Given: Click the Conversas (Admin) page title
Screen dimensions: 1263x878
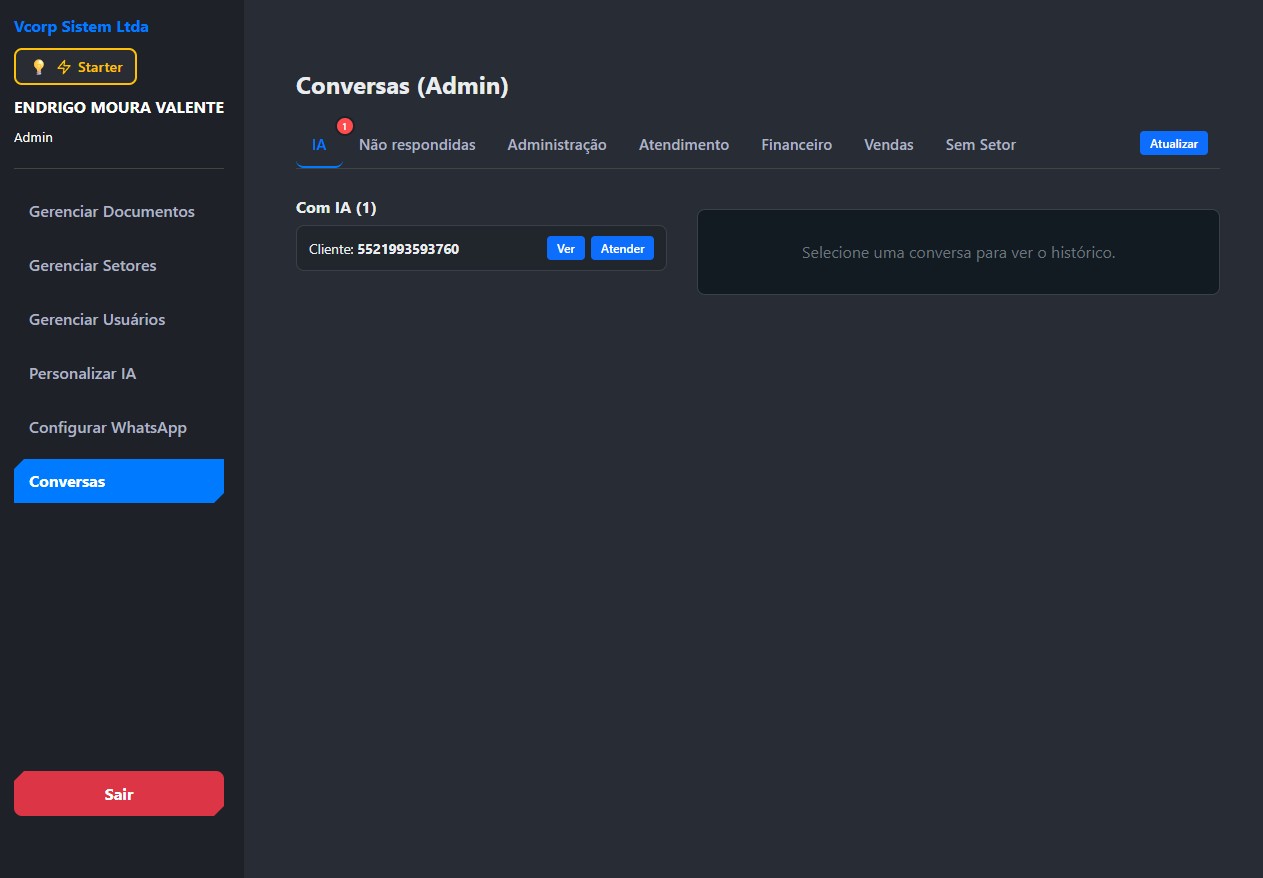Looking at the screenshot, I should pyautogui.click(x=402, y=87).
